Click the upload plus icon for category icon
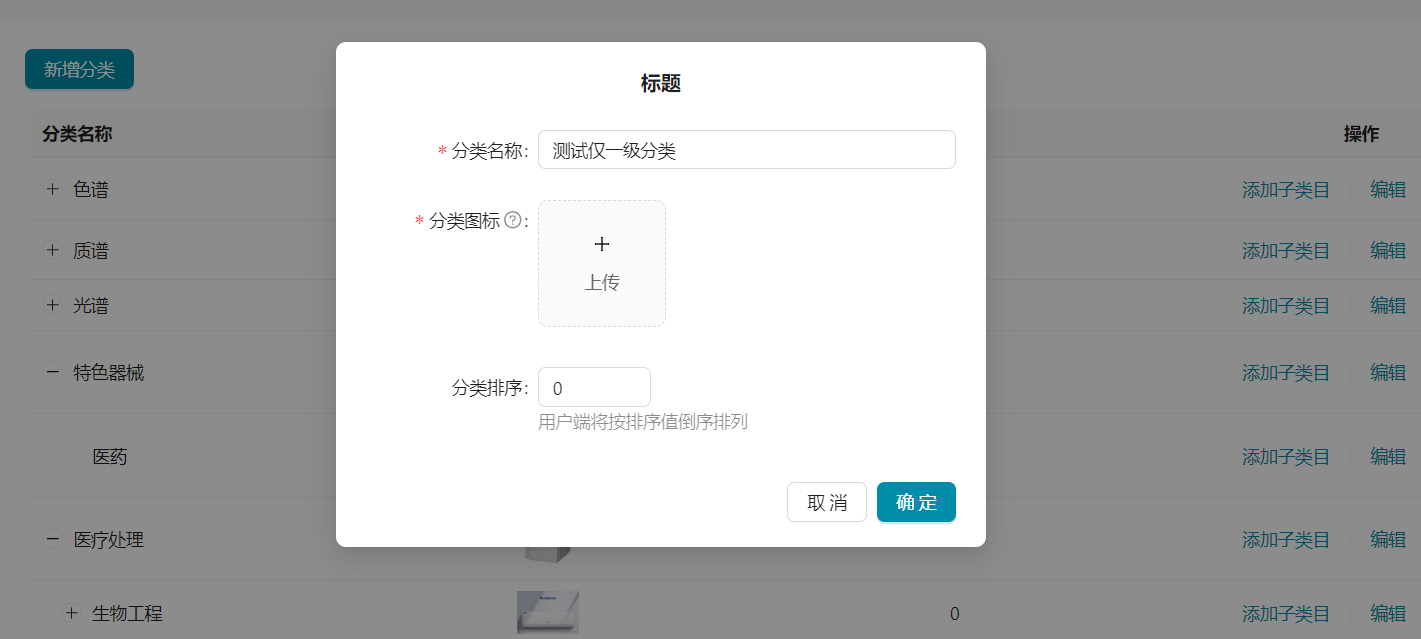The width and height of the screenshot is (1421, 639). pos(601,243)
